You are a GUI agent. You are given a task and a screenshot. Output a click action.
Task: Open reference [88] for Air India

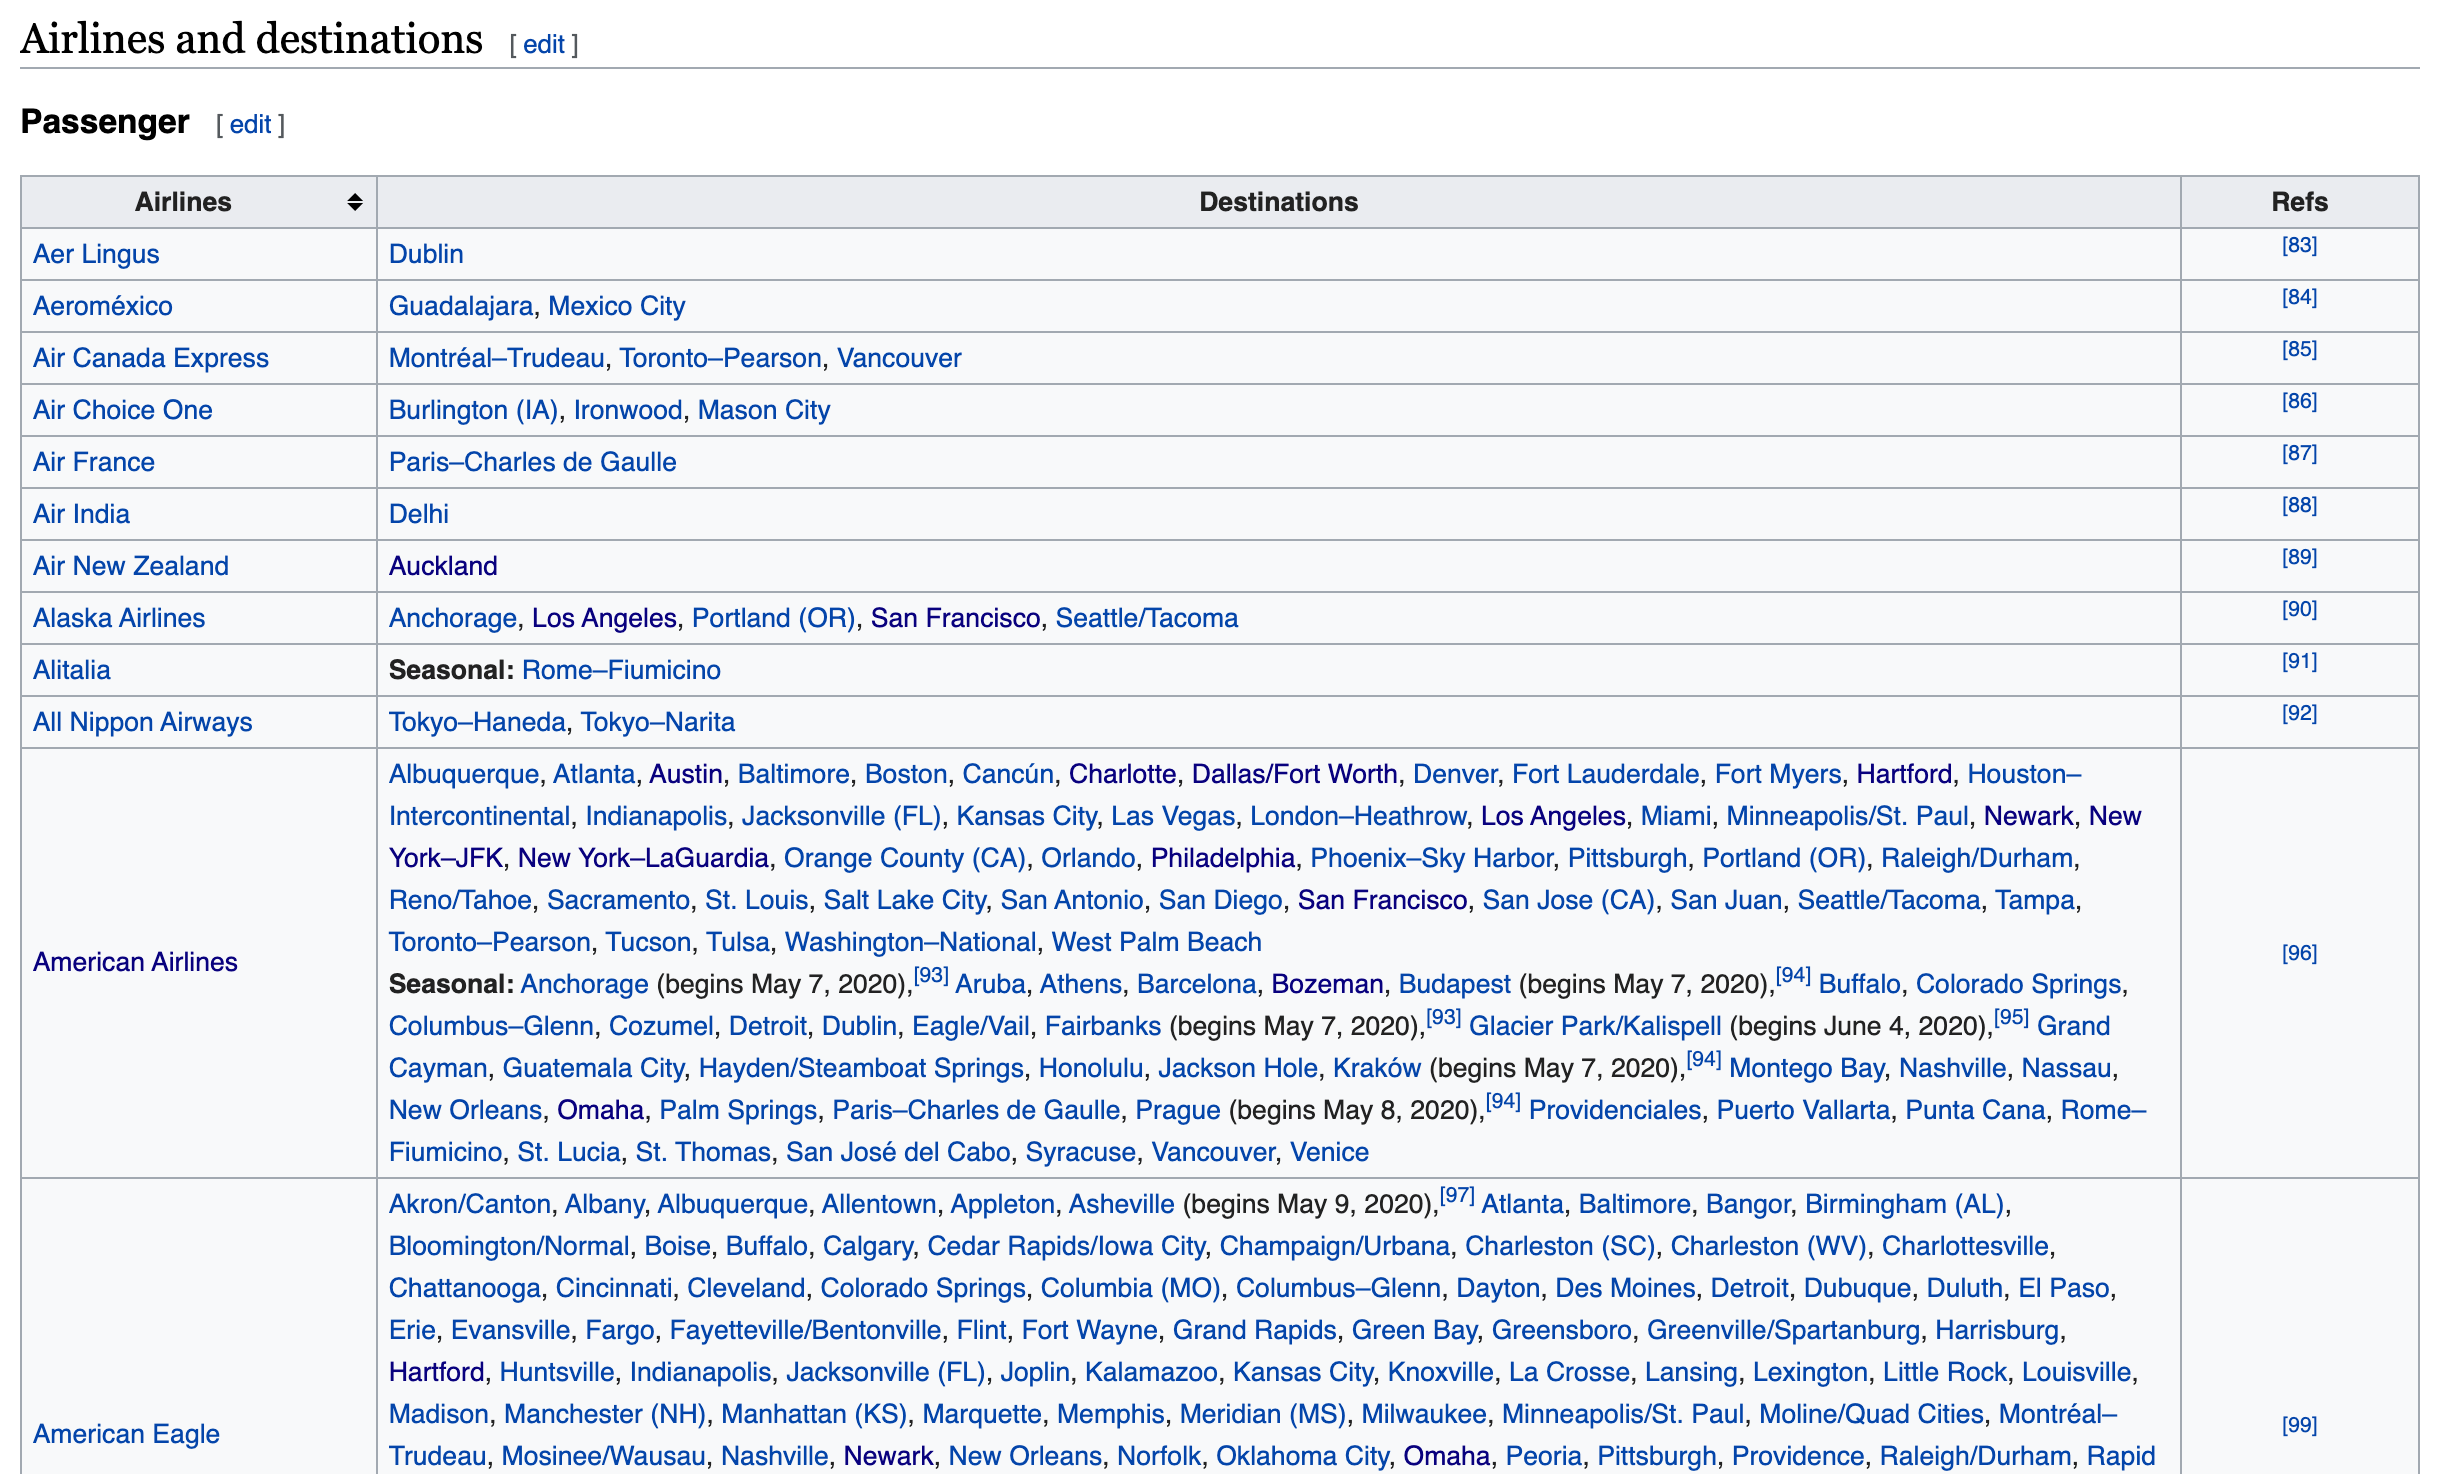[2299, 505]
